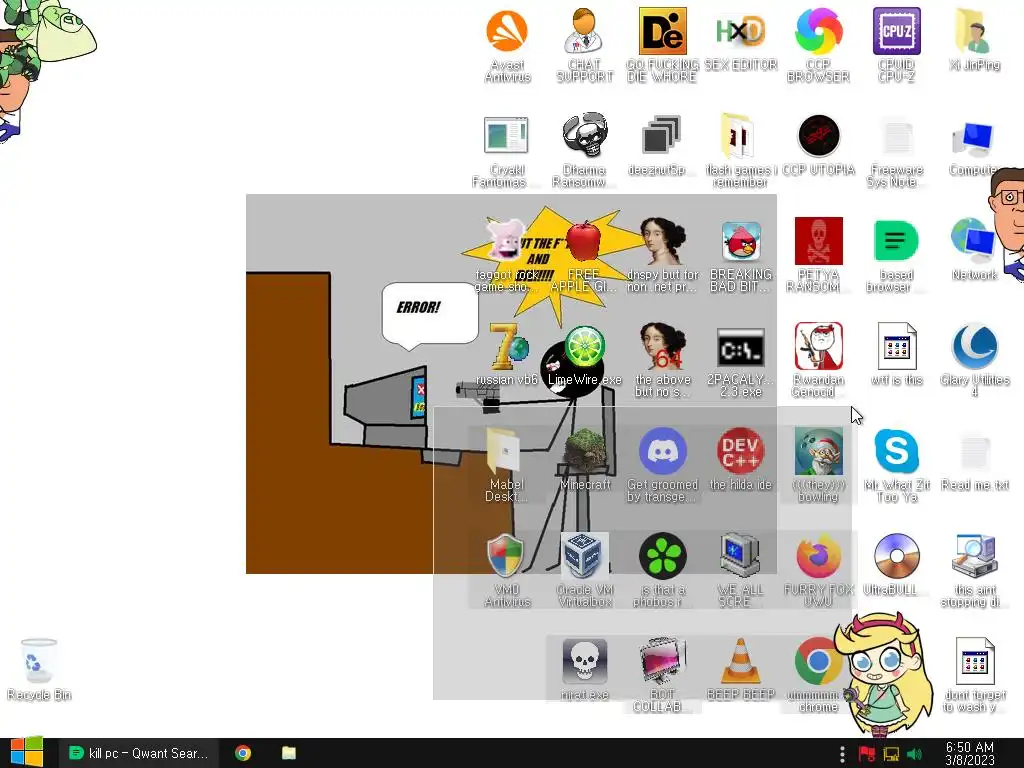Select the is that a phobos r... icon
This screenshot has width=1024, height=768.
662,571
